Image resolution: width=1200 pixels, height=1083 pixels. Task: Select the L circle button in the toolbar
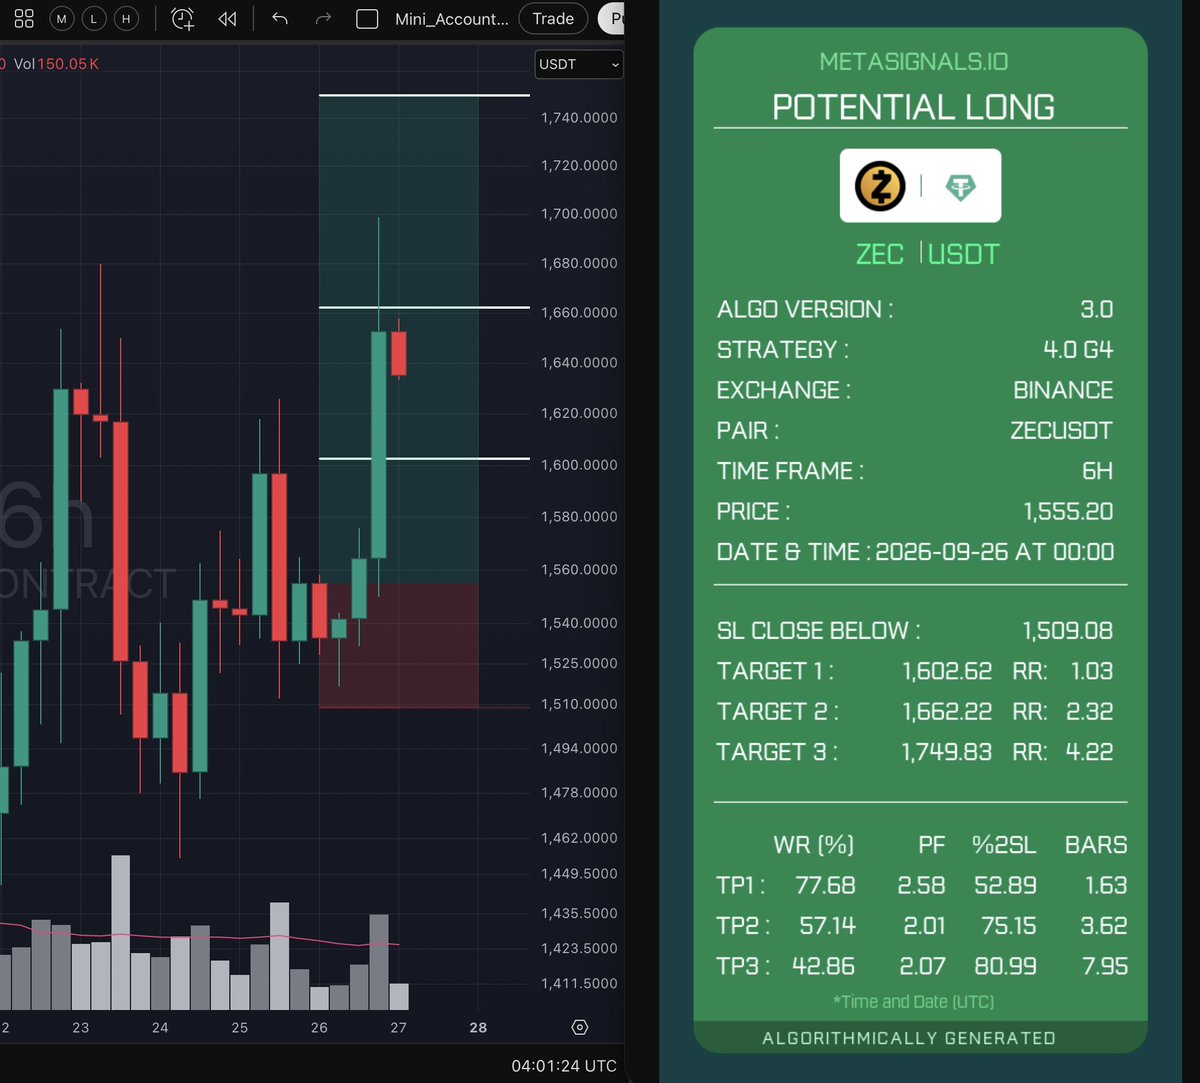click(x=94, y=18)
